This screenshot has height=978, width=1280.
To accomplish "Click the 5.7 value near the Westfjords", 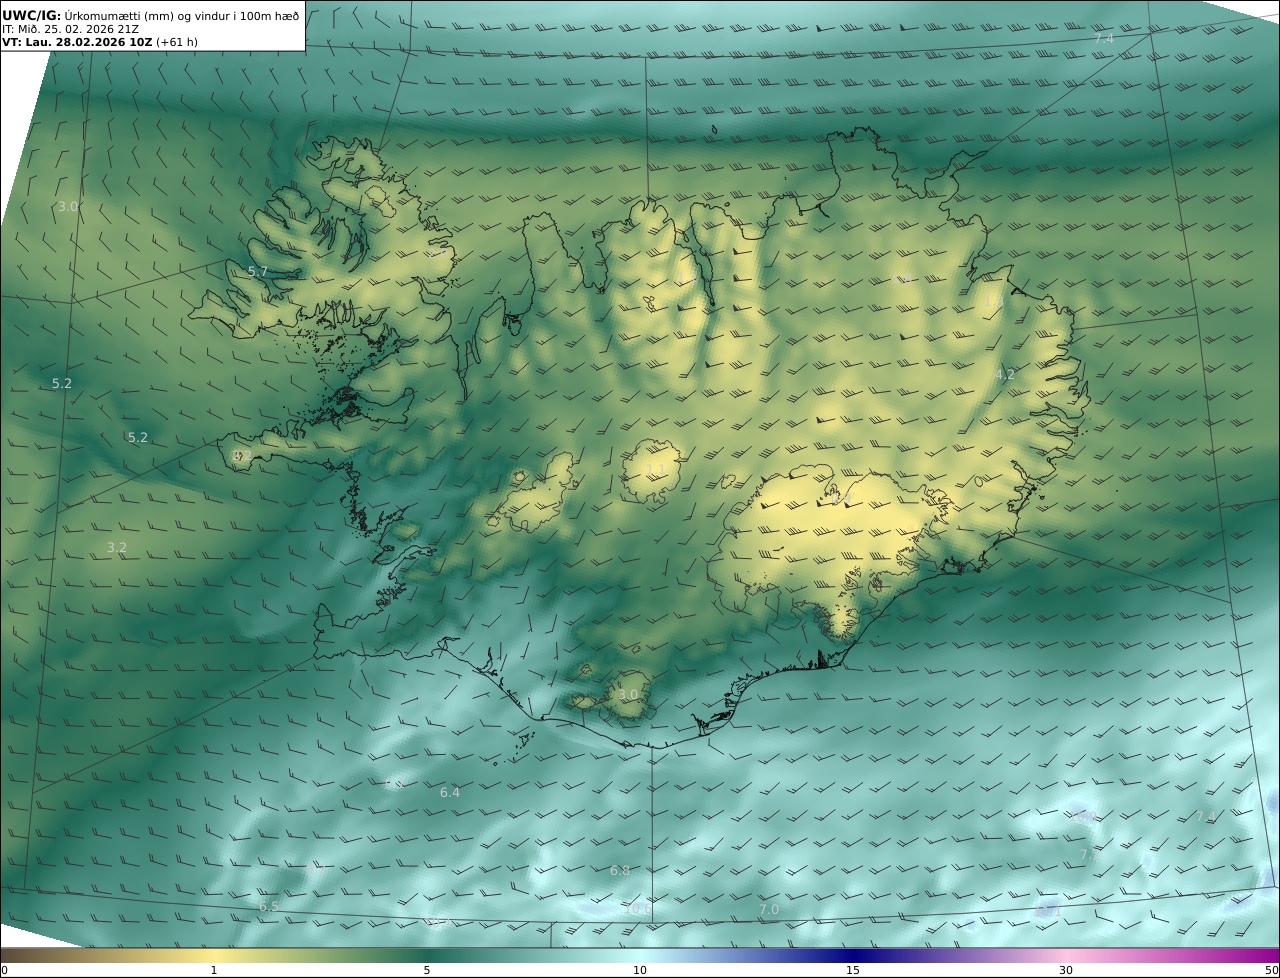I will [x=258, y=271].
